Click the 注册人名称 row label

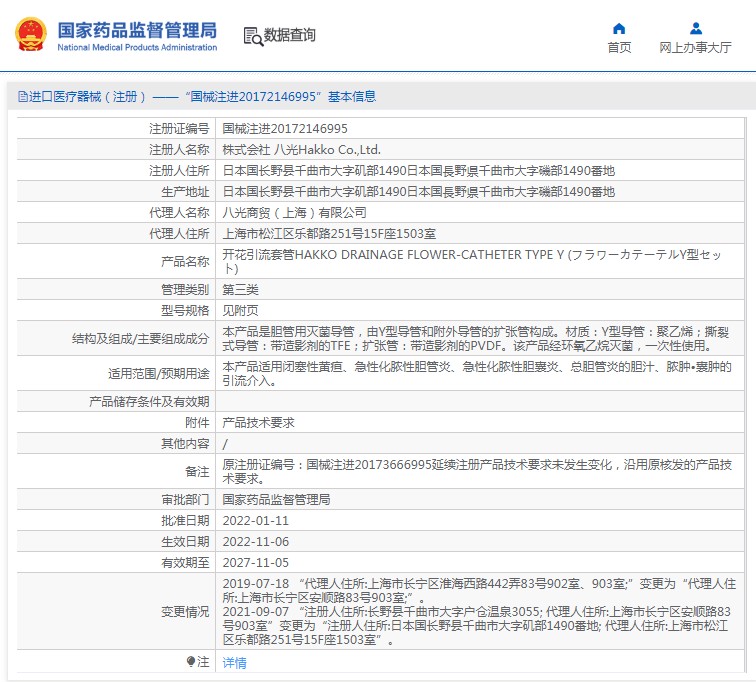coord(179,150)
